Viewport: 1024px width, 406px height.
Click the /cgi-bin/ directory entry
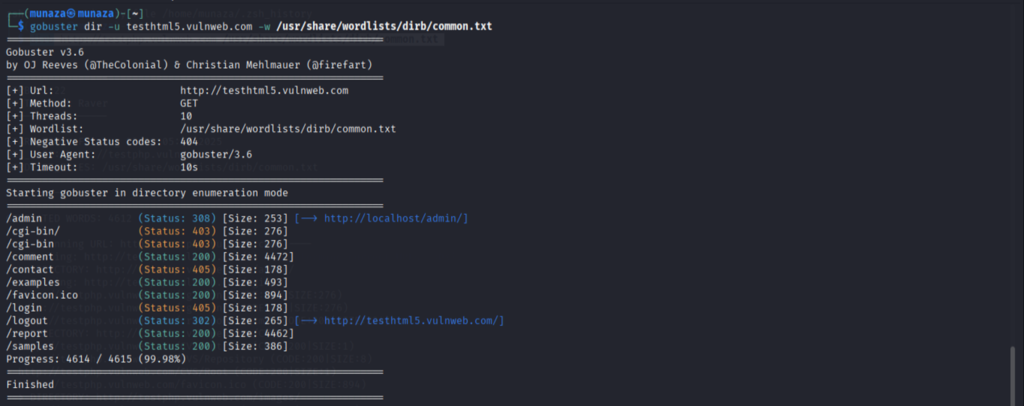point(33,231)
